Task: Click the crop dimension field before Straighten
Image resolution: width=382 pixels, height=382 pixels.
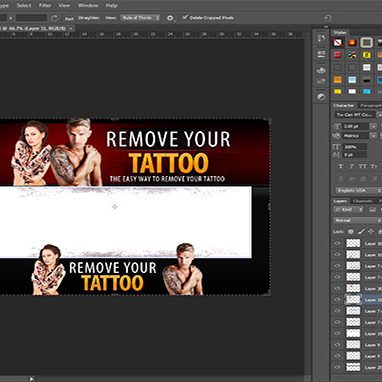Action: pos(31,18)
